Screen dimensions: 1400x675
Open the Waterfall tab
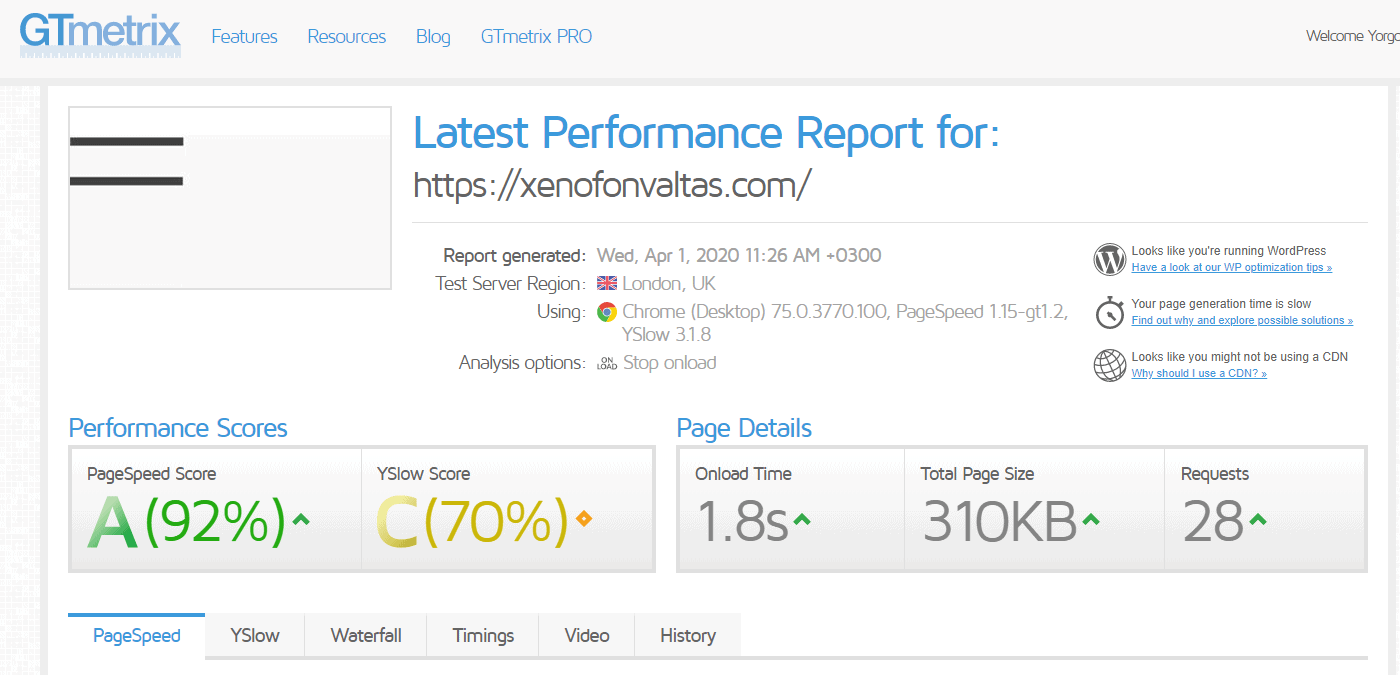pyautogui.click(x=366, y=636)
